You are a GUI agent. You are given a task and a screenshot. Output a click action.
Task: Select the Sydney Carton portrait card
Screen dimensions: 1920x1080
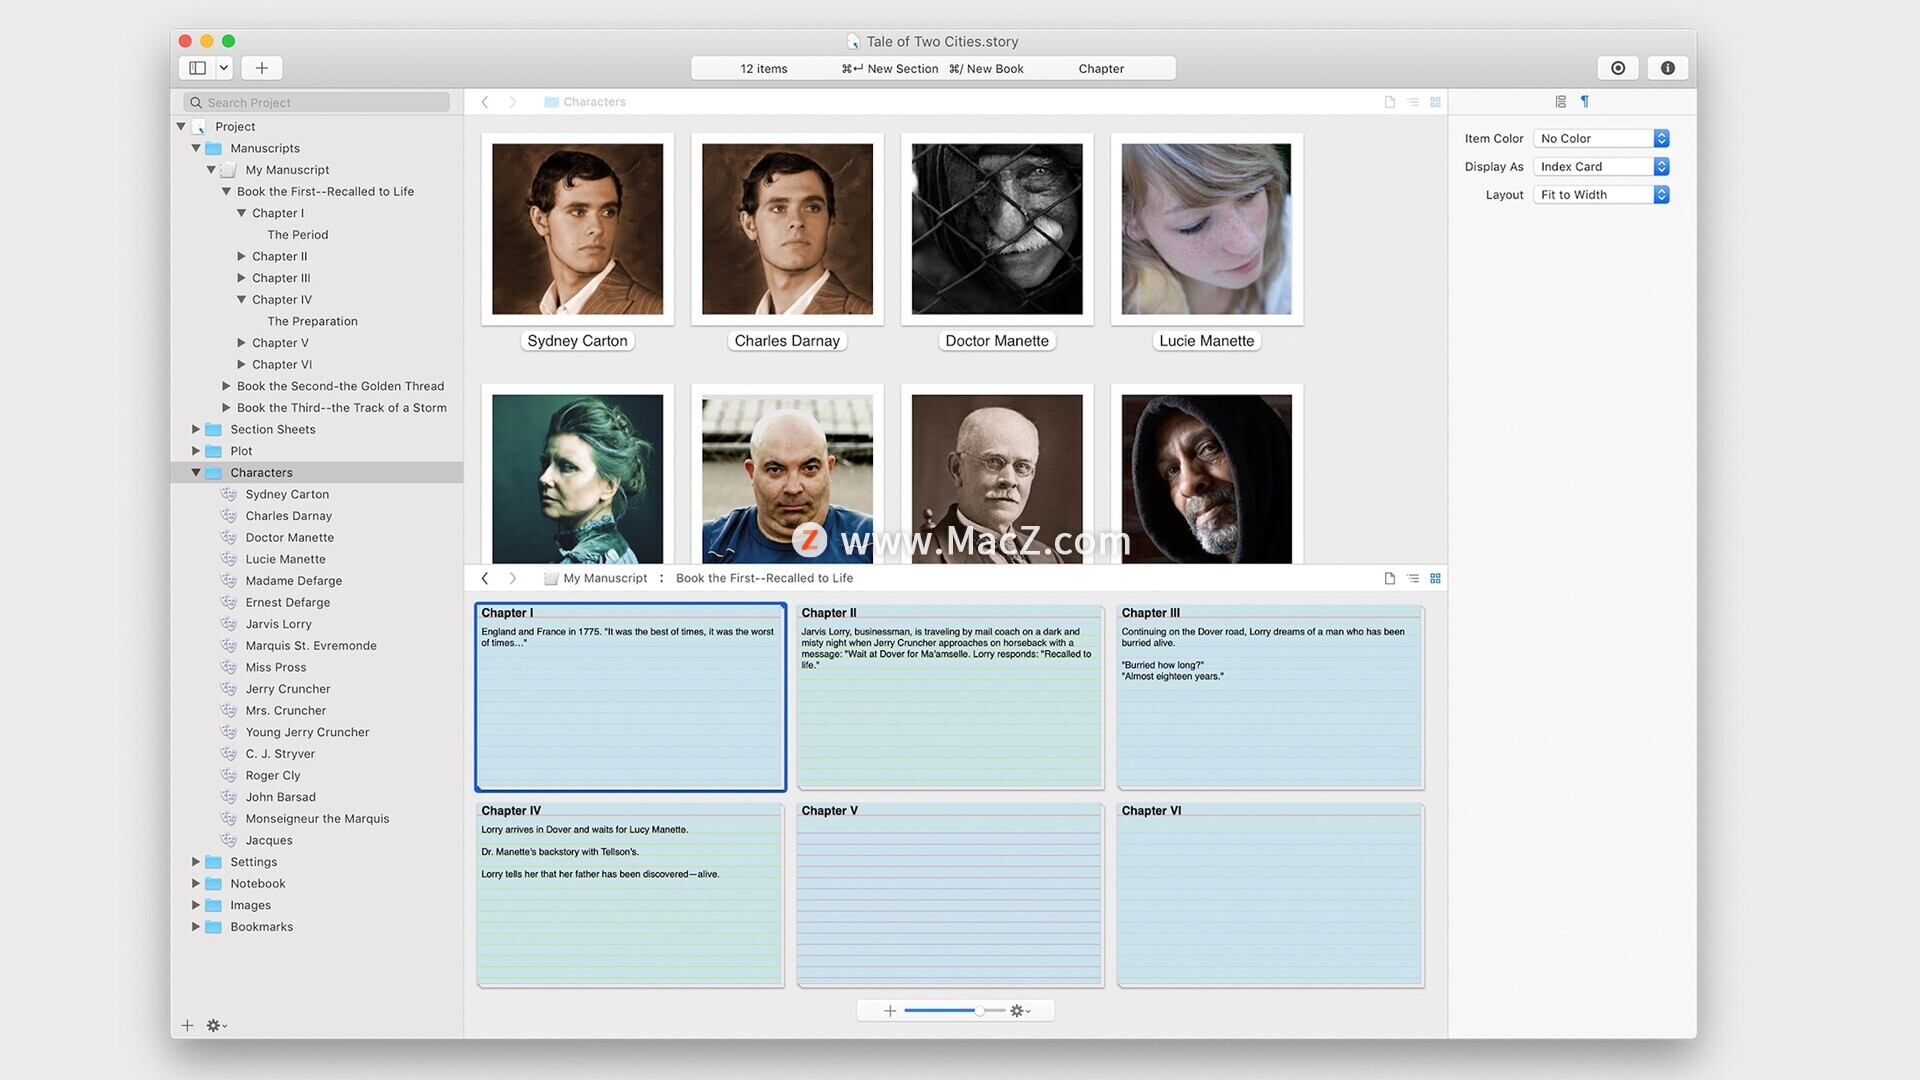577,229
